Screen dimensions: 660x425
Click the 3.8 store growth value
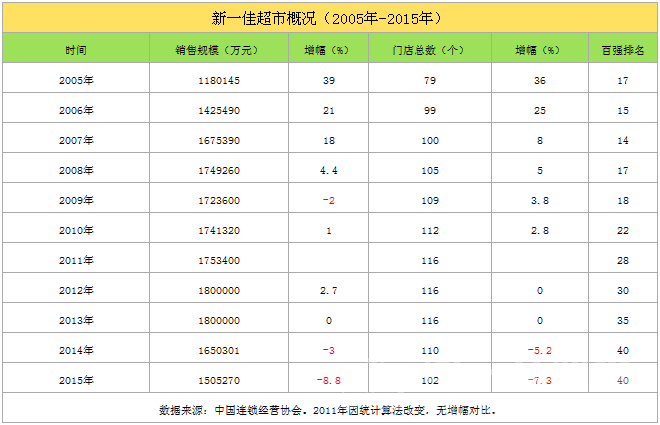(x=540, y=201)
